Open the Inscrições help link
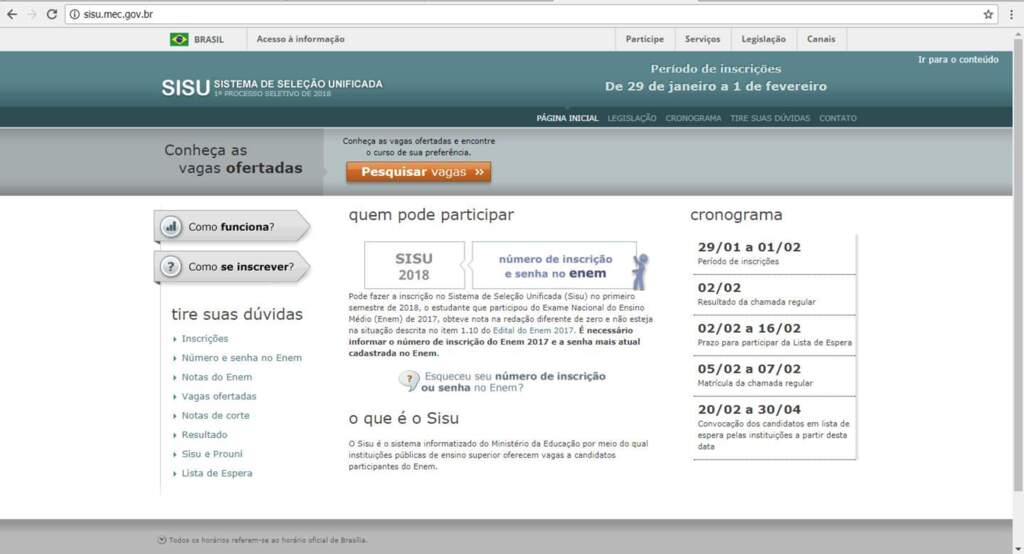 coord(205,338)
